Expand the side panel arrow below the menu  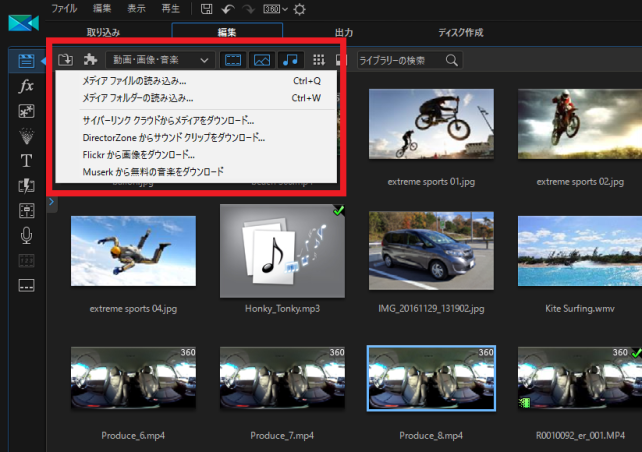click(x=51, y=203)
